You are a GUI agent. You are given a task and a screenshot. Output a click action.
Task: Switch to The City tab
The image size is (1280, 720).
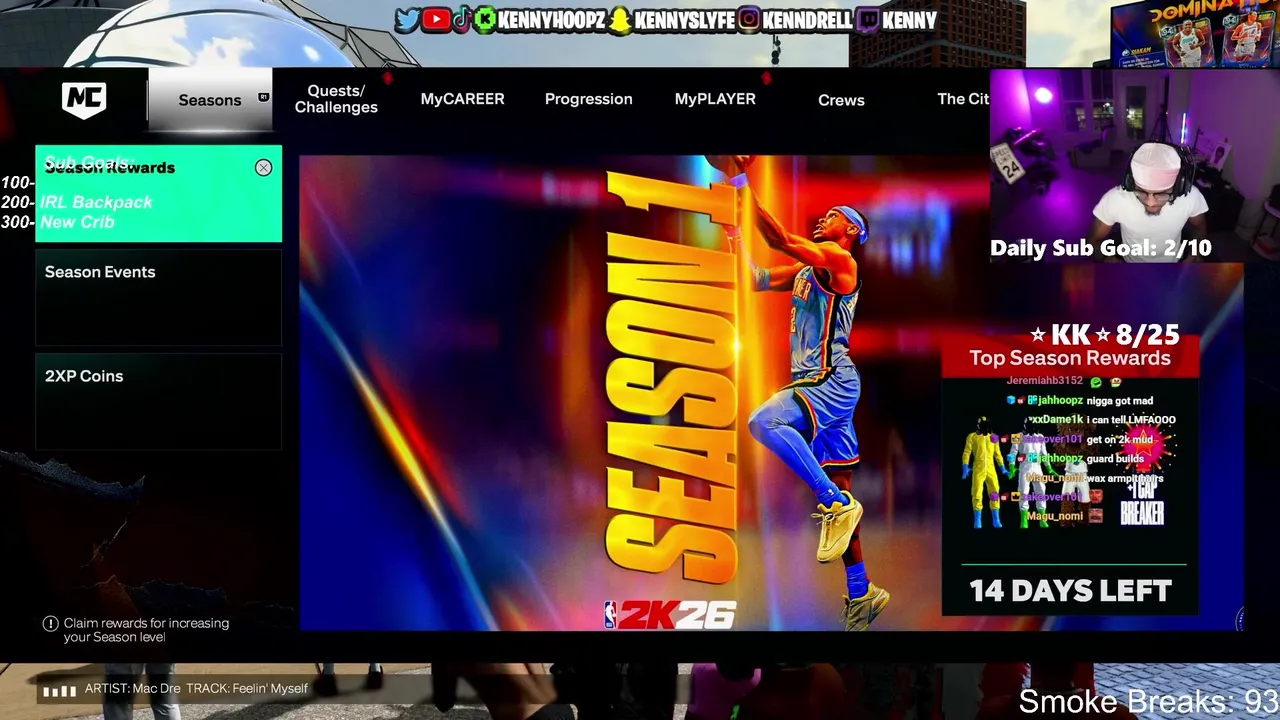[963, 99]
